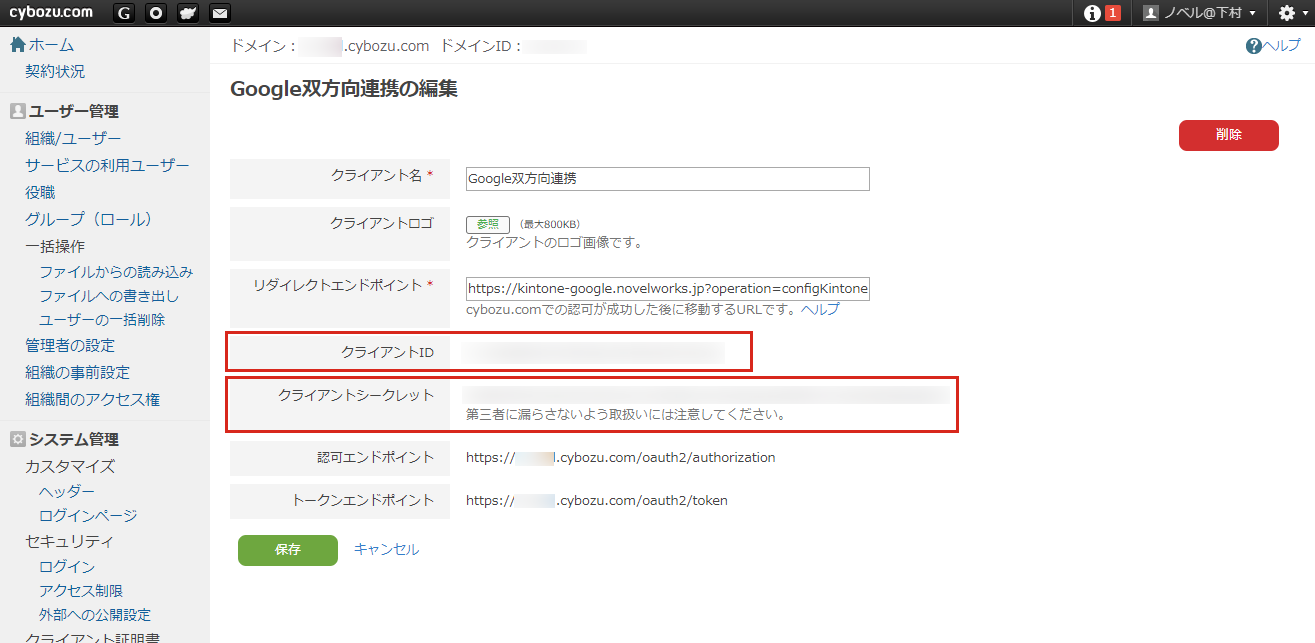The width and height of the screenshot is (1315, 643).
Task: Focus the クライアント名 input field
Action: pyautogui.click(x=668, y=179)
